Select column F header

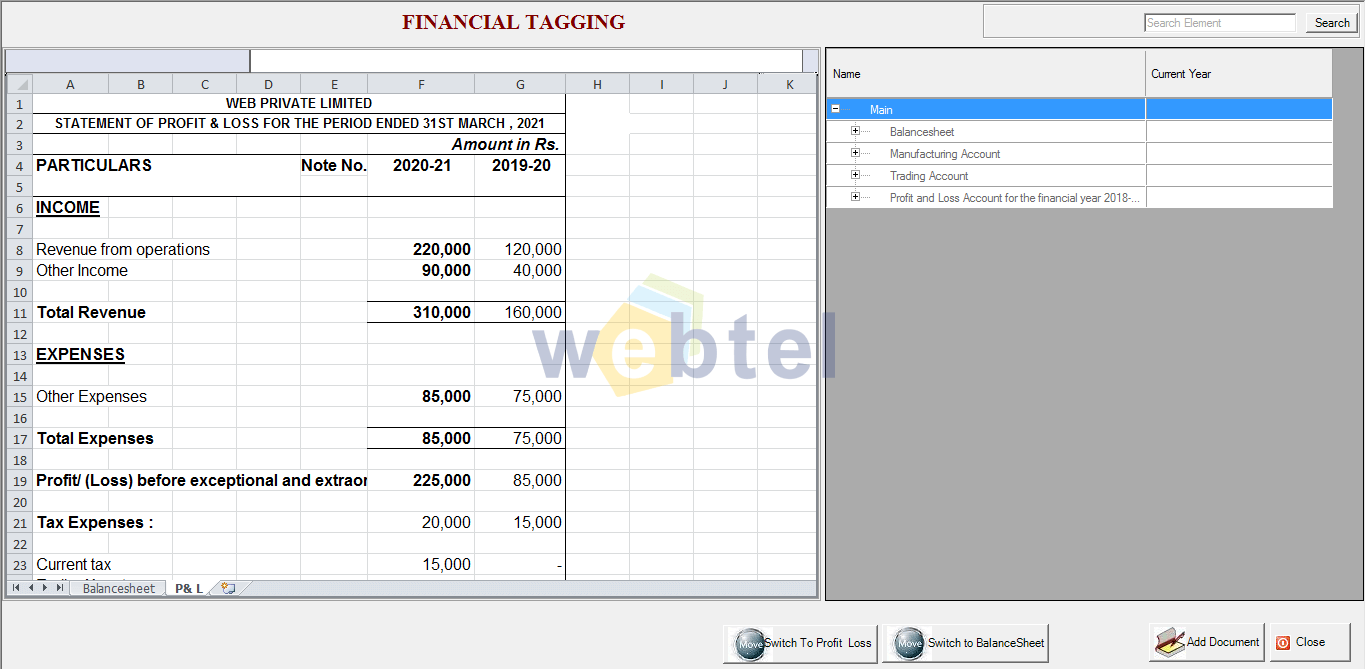[421, 84]
